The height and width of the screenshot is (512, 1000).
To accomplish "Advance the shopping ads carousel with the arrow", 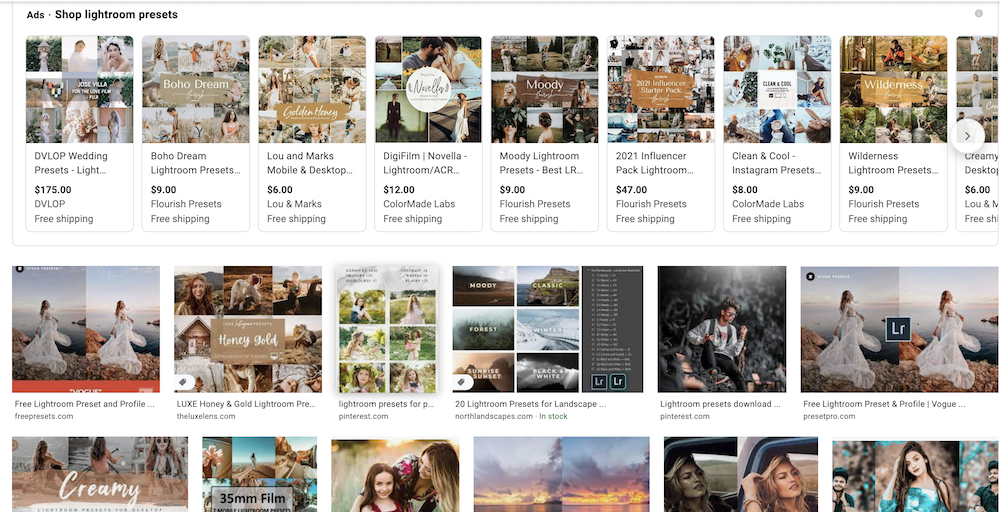I will point(967,136).
